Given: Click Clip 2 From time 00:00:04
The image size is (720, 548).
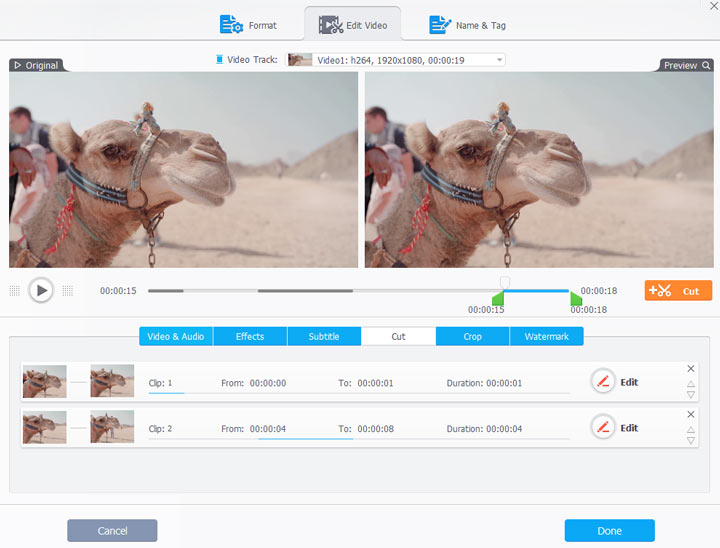Looking at the screenshot, I should coord(268,429).
